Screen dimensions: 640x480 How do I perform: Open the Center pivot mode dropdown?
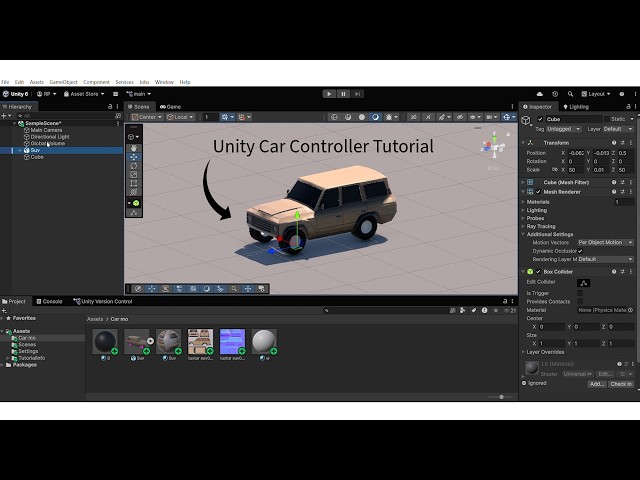(147, 117)
